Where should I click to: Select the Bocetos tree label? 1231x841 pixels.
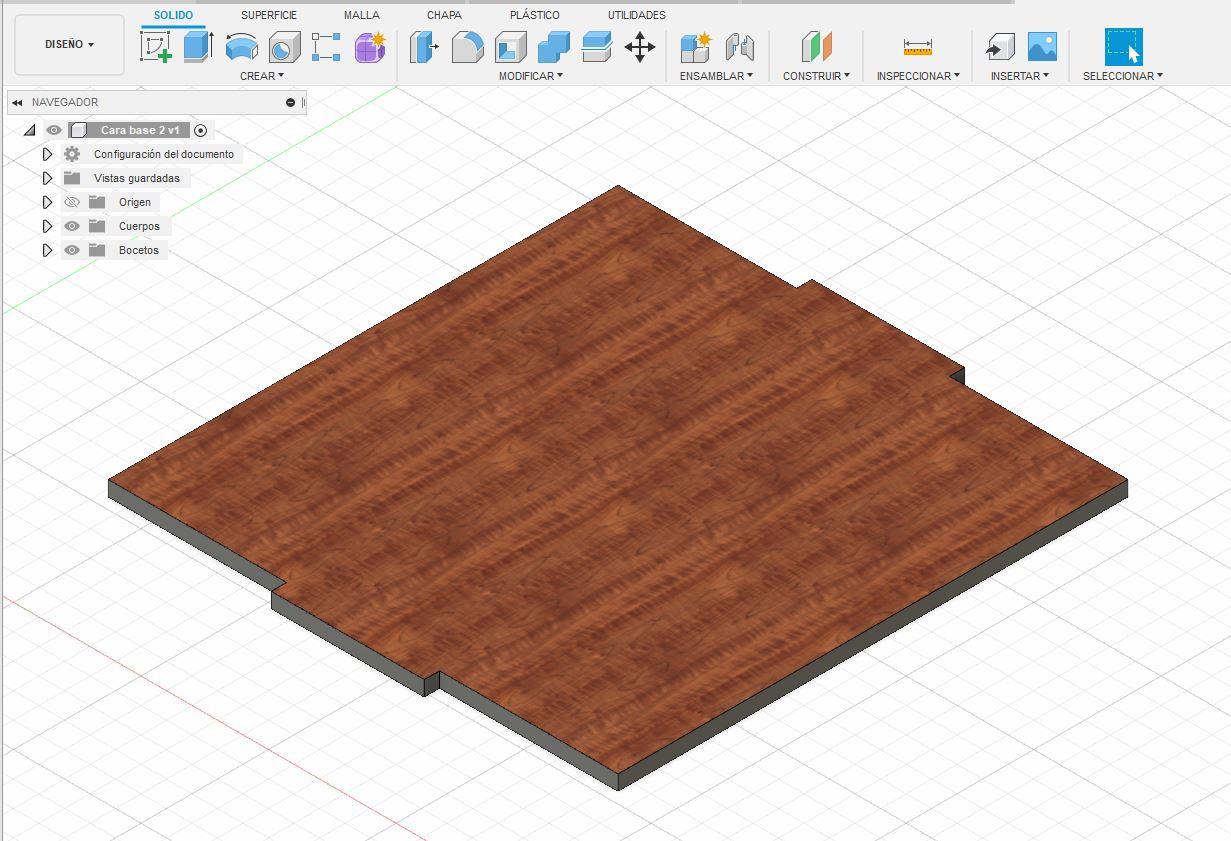tap(138, 250)
